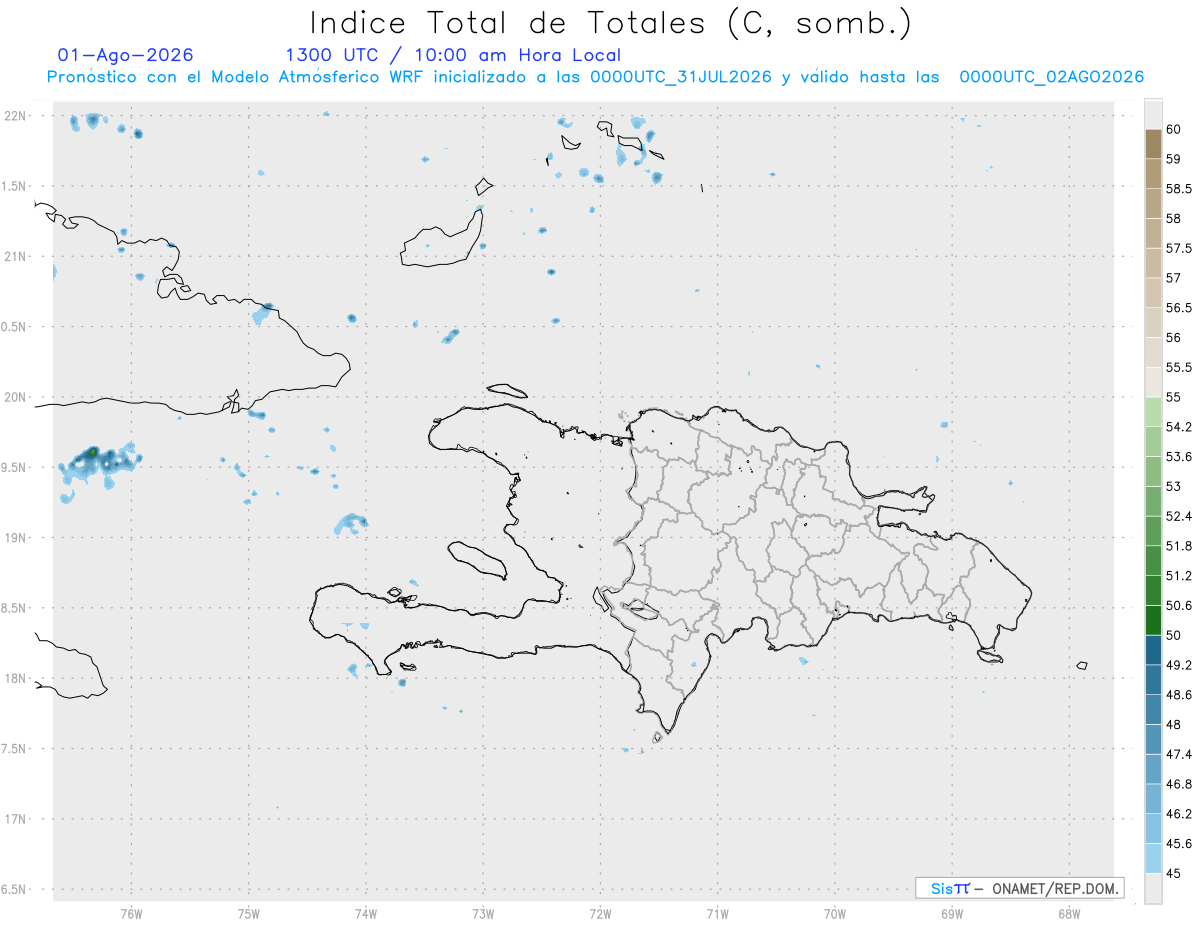Click the legend value '51.2'
The image size is (1200, 927).
(x=1179, y=575)
